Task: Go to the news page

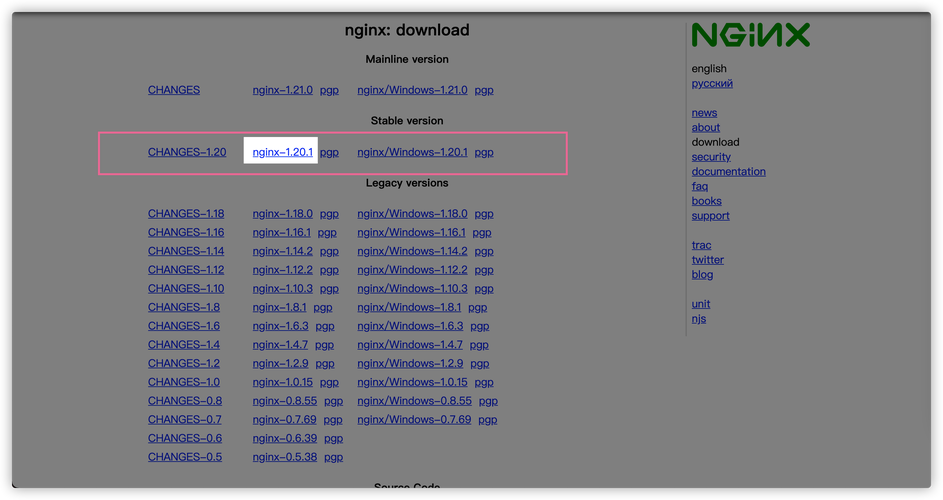Action: coord(704,113)
